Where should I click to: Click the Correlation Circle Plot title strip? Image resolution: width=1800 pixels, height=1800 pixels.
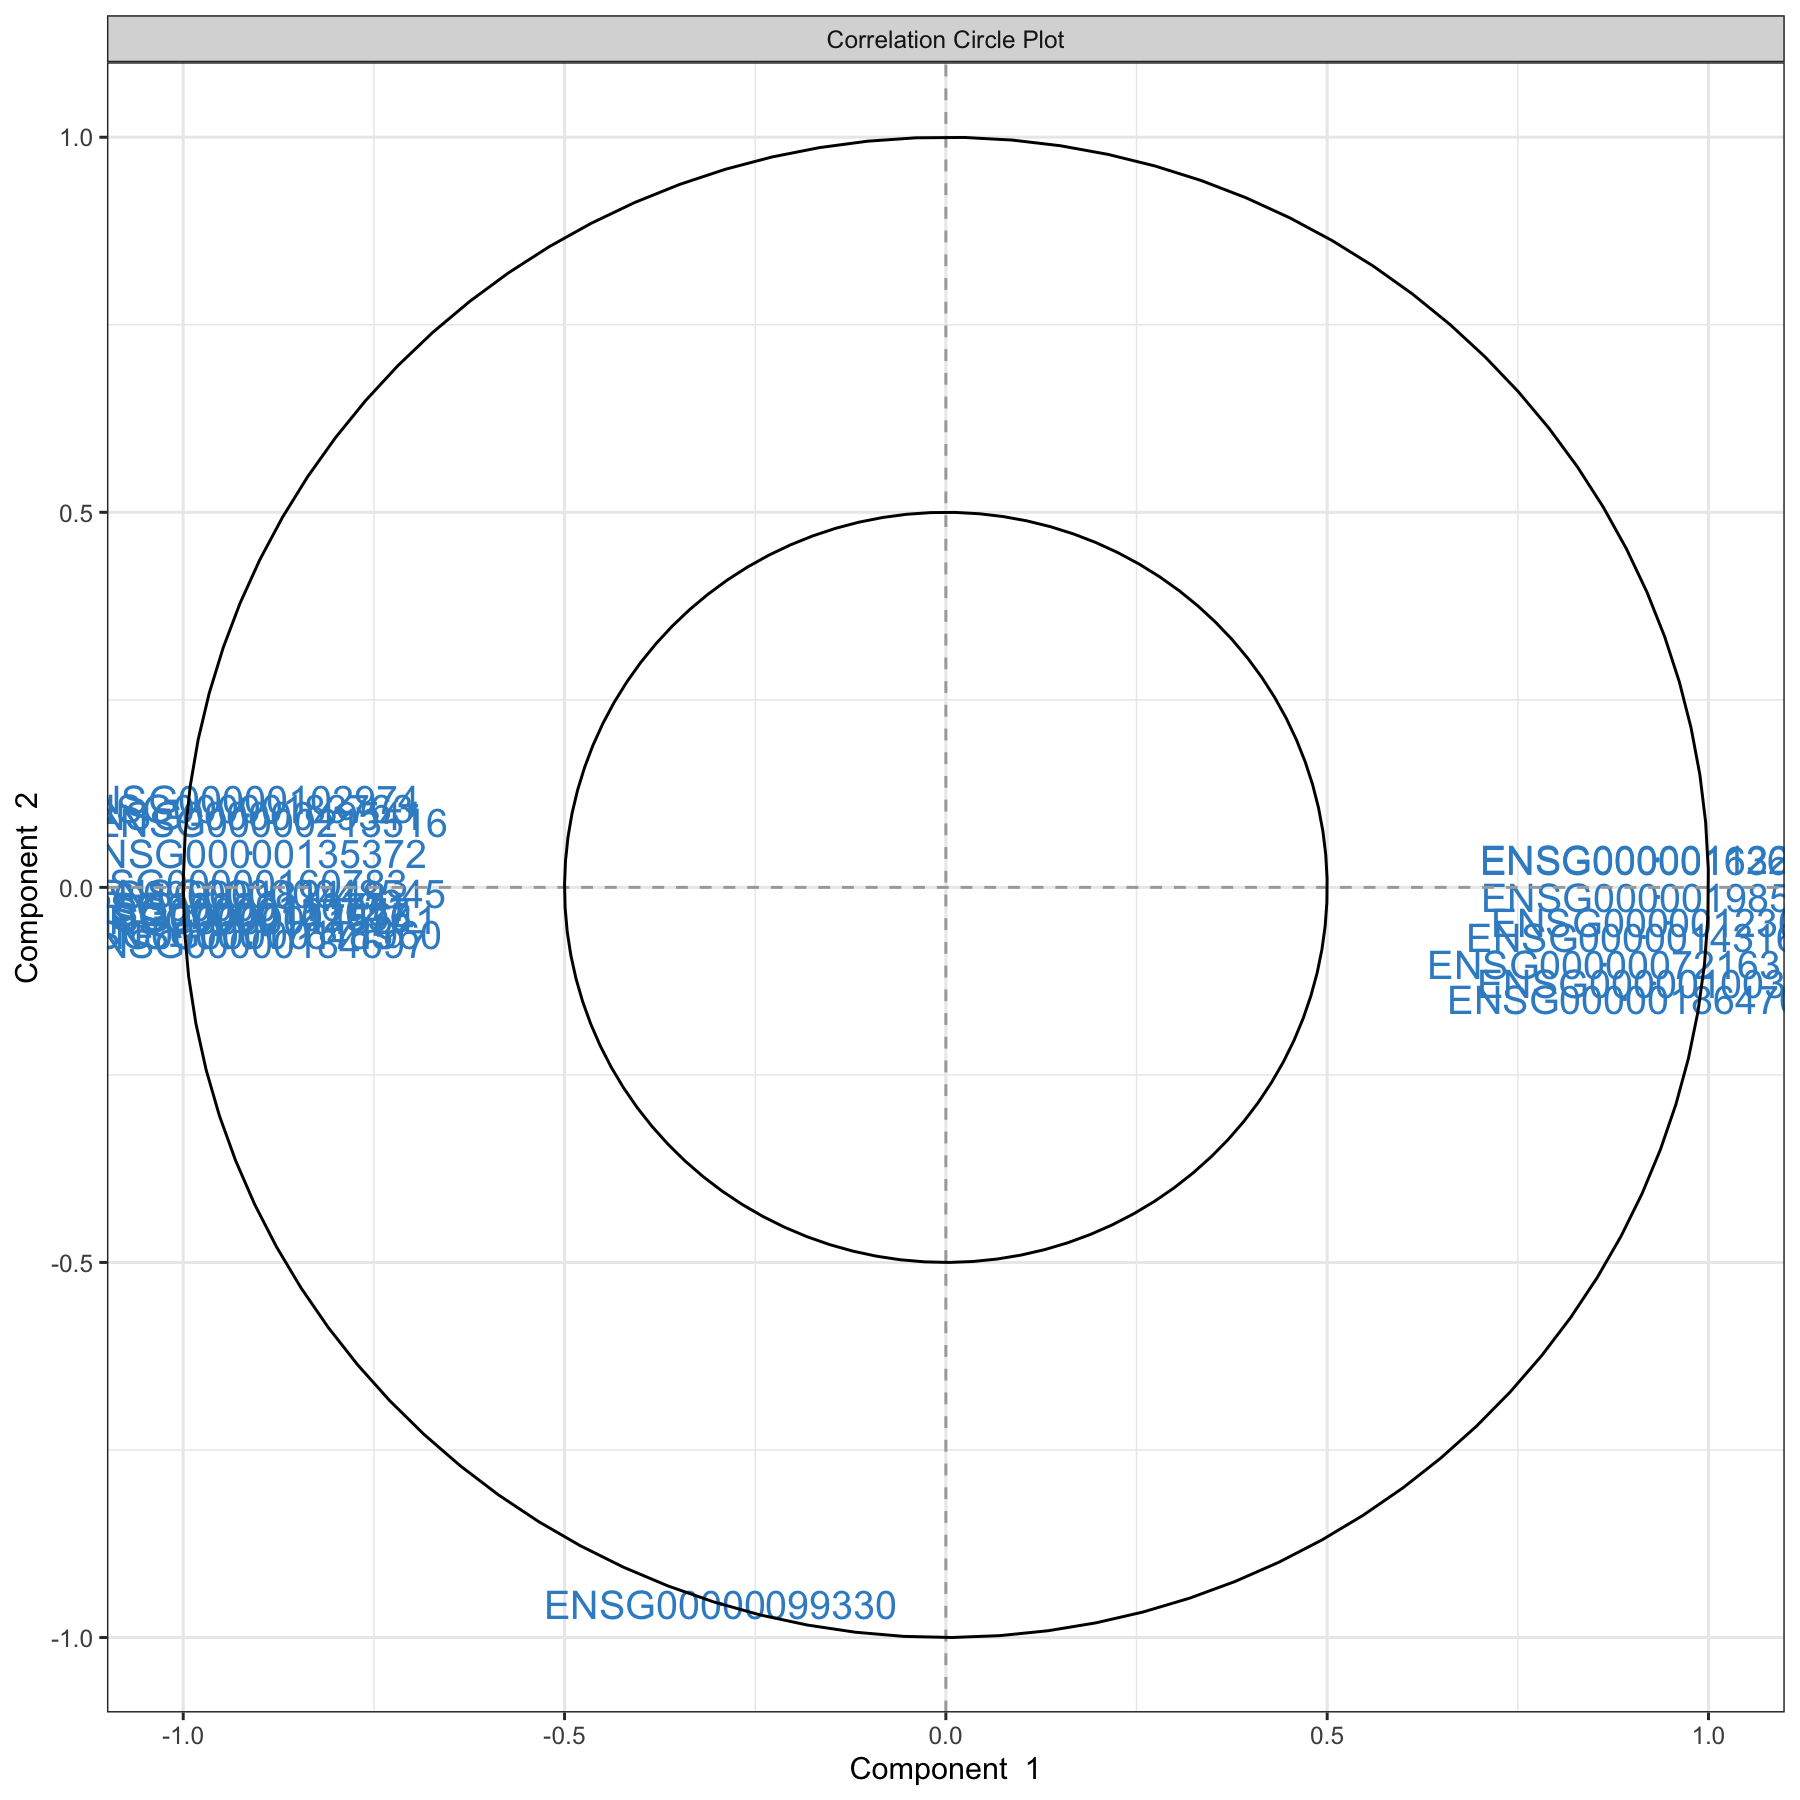click(x=945, y=40)
